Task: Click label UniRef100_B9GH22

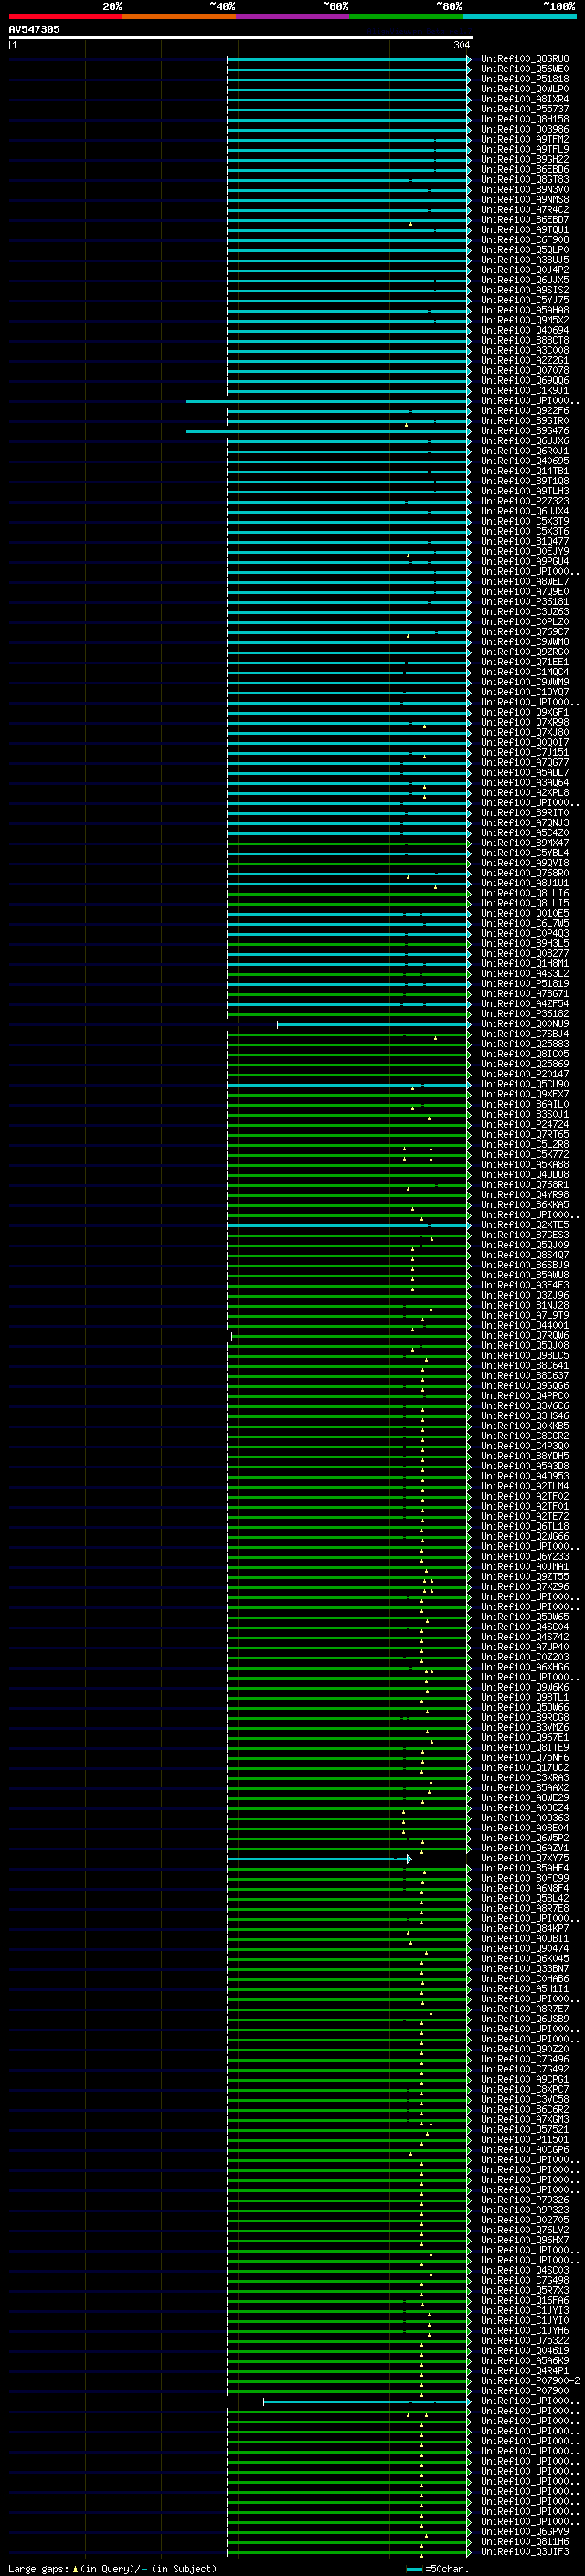Action: click(x=525, y=159)
